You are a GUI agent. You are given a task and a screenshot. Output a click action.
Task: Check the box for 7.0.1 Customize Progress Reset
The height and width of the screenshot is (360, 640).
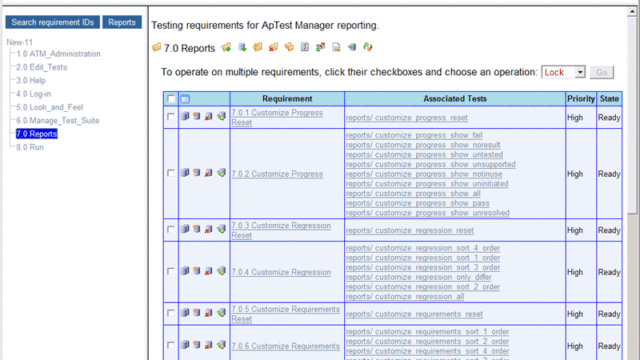pyautogui.click(x=171, y=117)
